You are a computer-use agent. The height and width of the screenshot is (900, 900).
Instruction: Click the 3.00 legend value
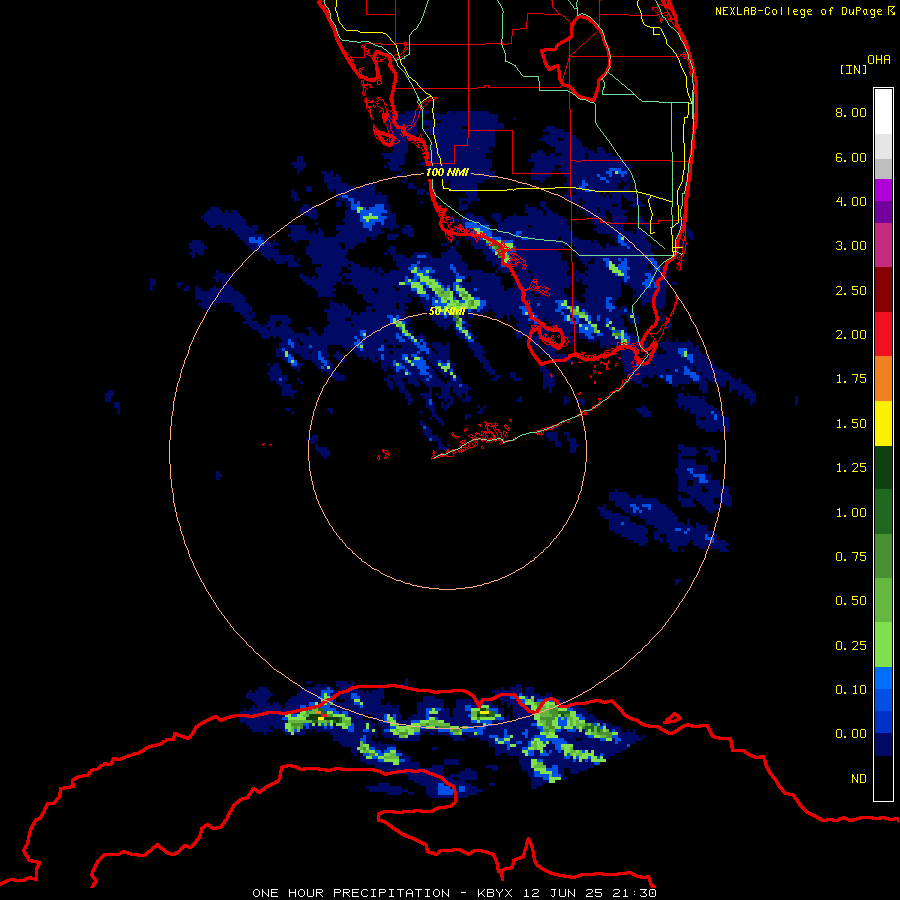pos(851,246)
